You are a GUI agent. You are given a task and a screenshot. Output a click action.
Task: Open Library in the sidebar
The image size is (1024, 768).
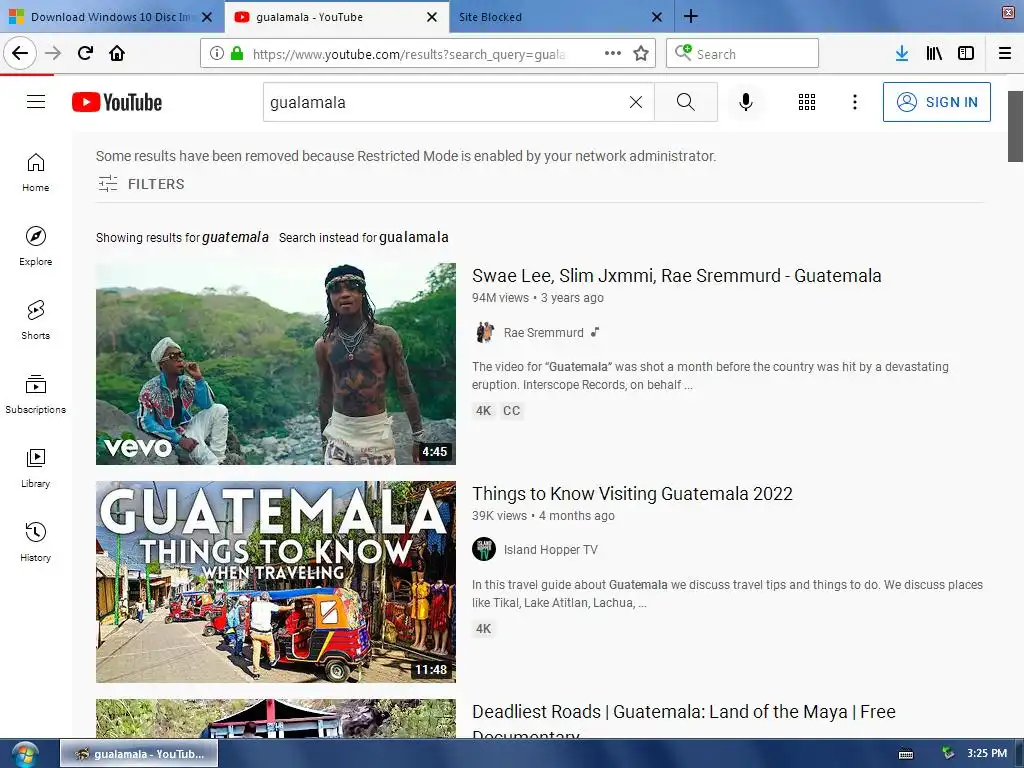click(36, 468)
